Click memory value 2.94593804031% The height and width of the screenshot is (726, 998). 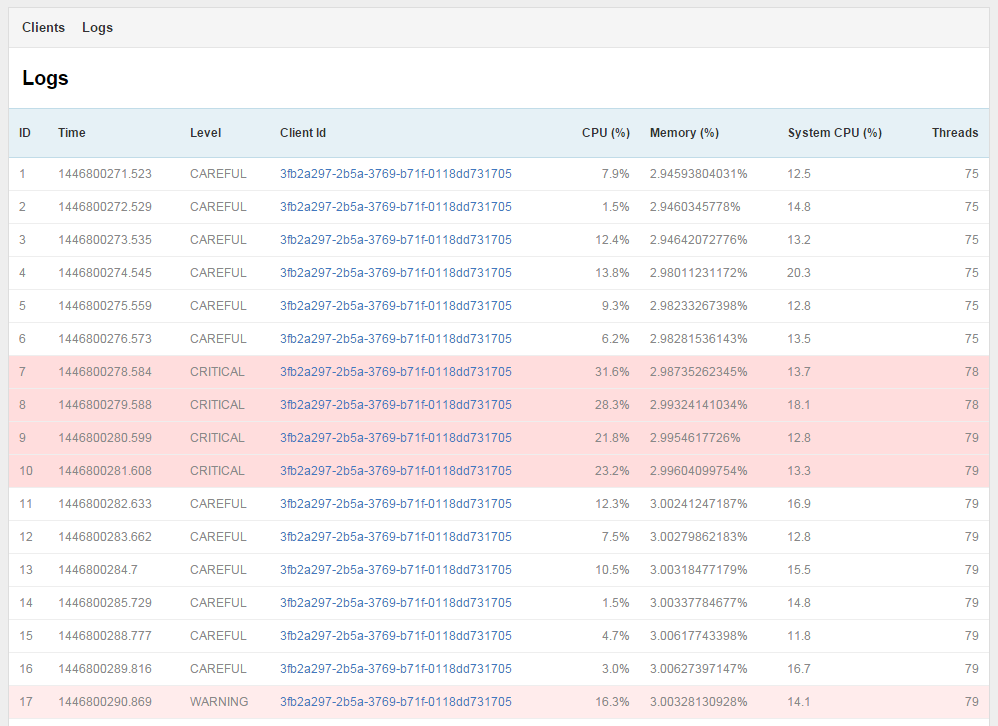point(699,174)
